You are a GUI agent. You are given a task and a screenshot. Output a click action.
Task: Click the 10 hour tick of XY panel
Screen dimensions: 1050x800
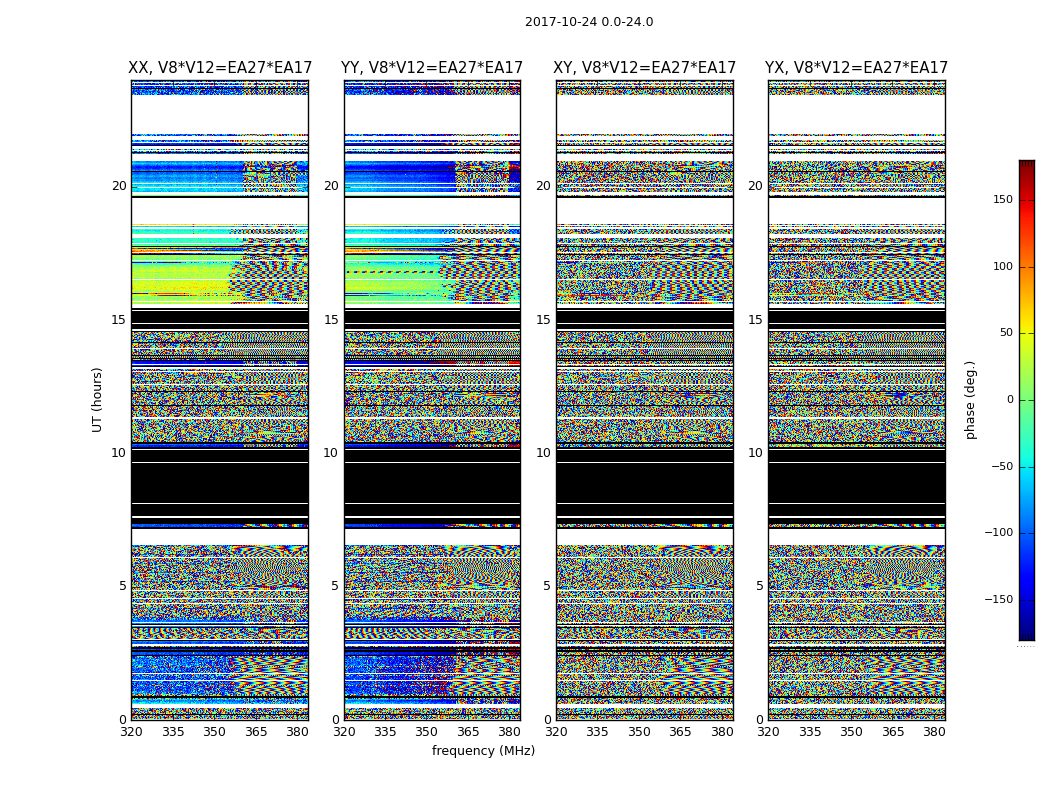[x=544, y=453]
